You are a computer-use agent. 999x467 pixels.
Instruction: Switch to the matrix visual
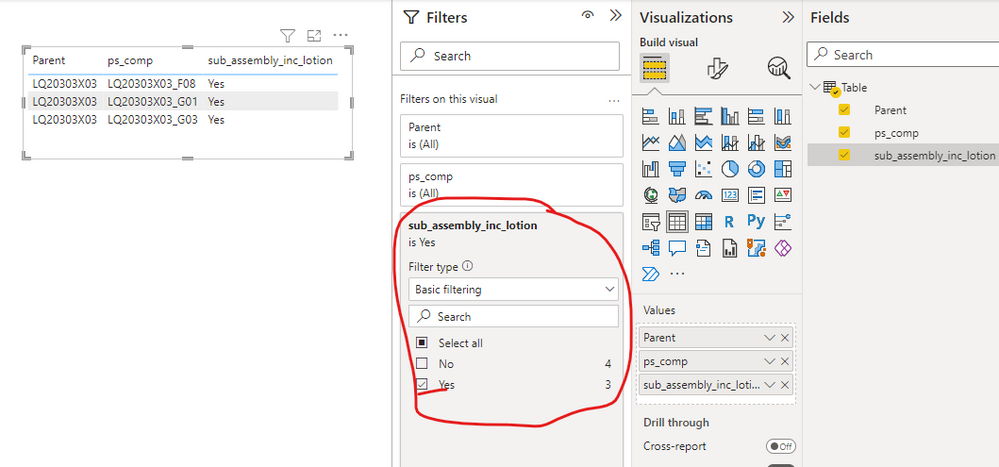point(703,222)
